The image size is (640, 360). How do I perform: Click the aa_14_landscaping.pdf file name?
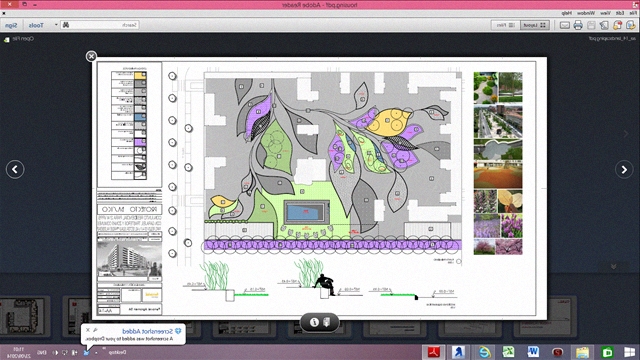coord(612,39)
